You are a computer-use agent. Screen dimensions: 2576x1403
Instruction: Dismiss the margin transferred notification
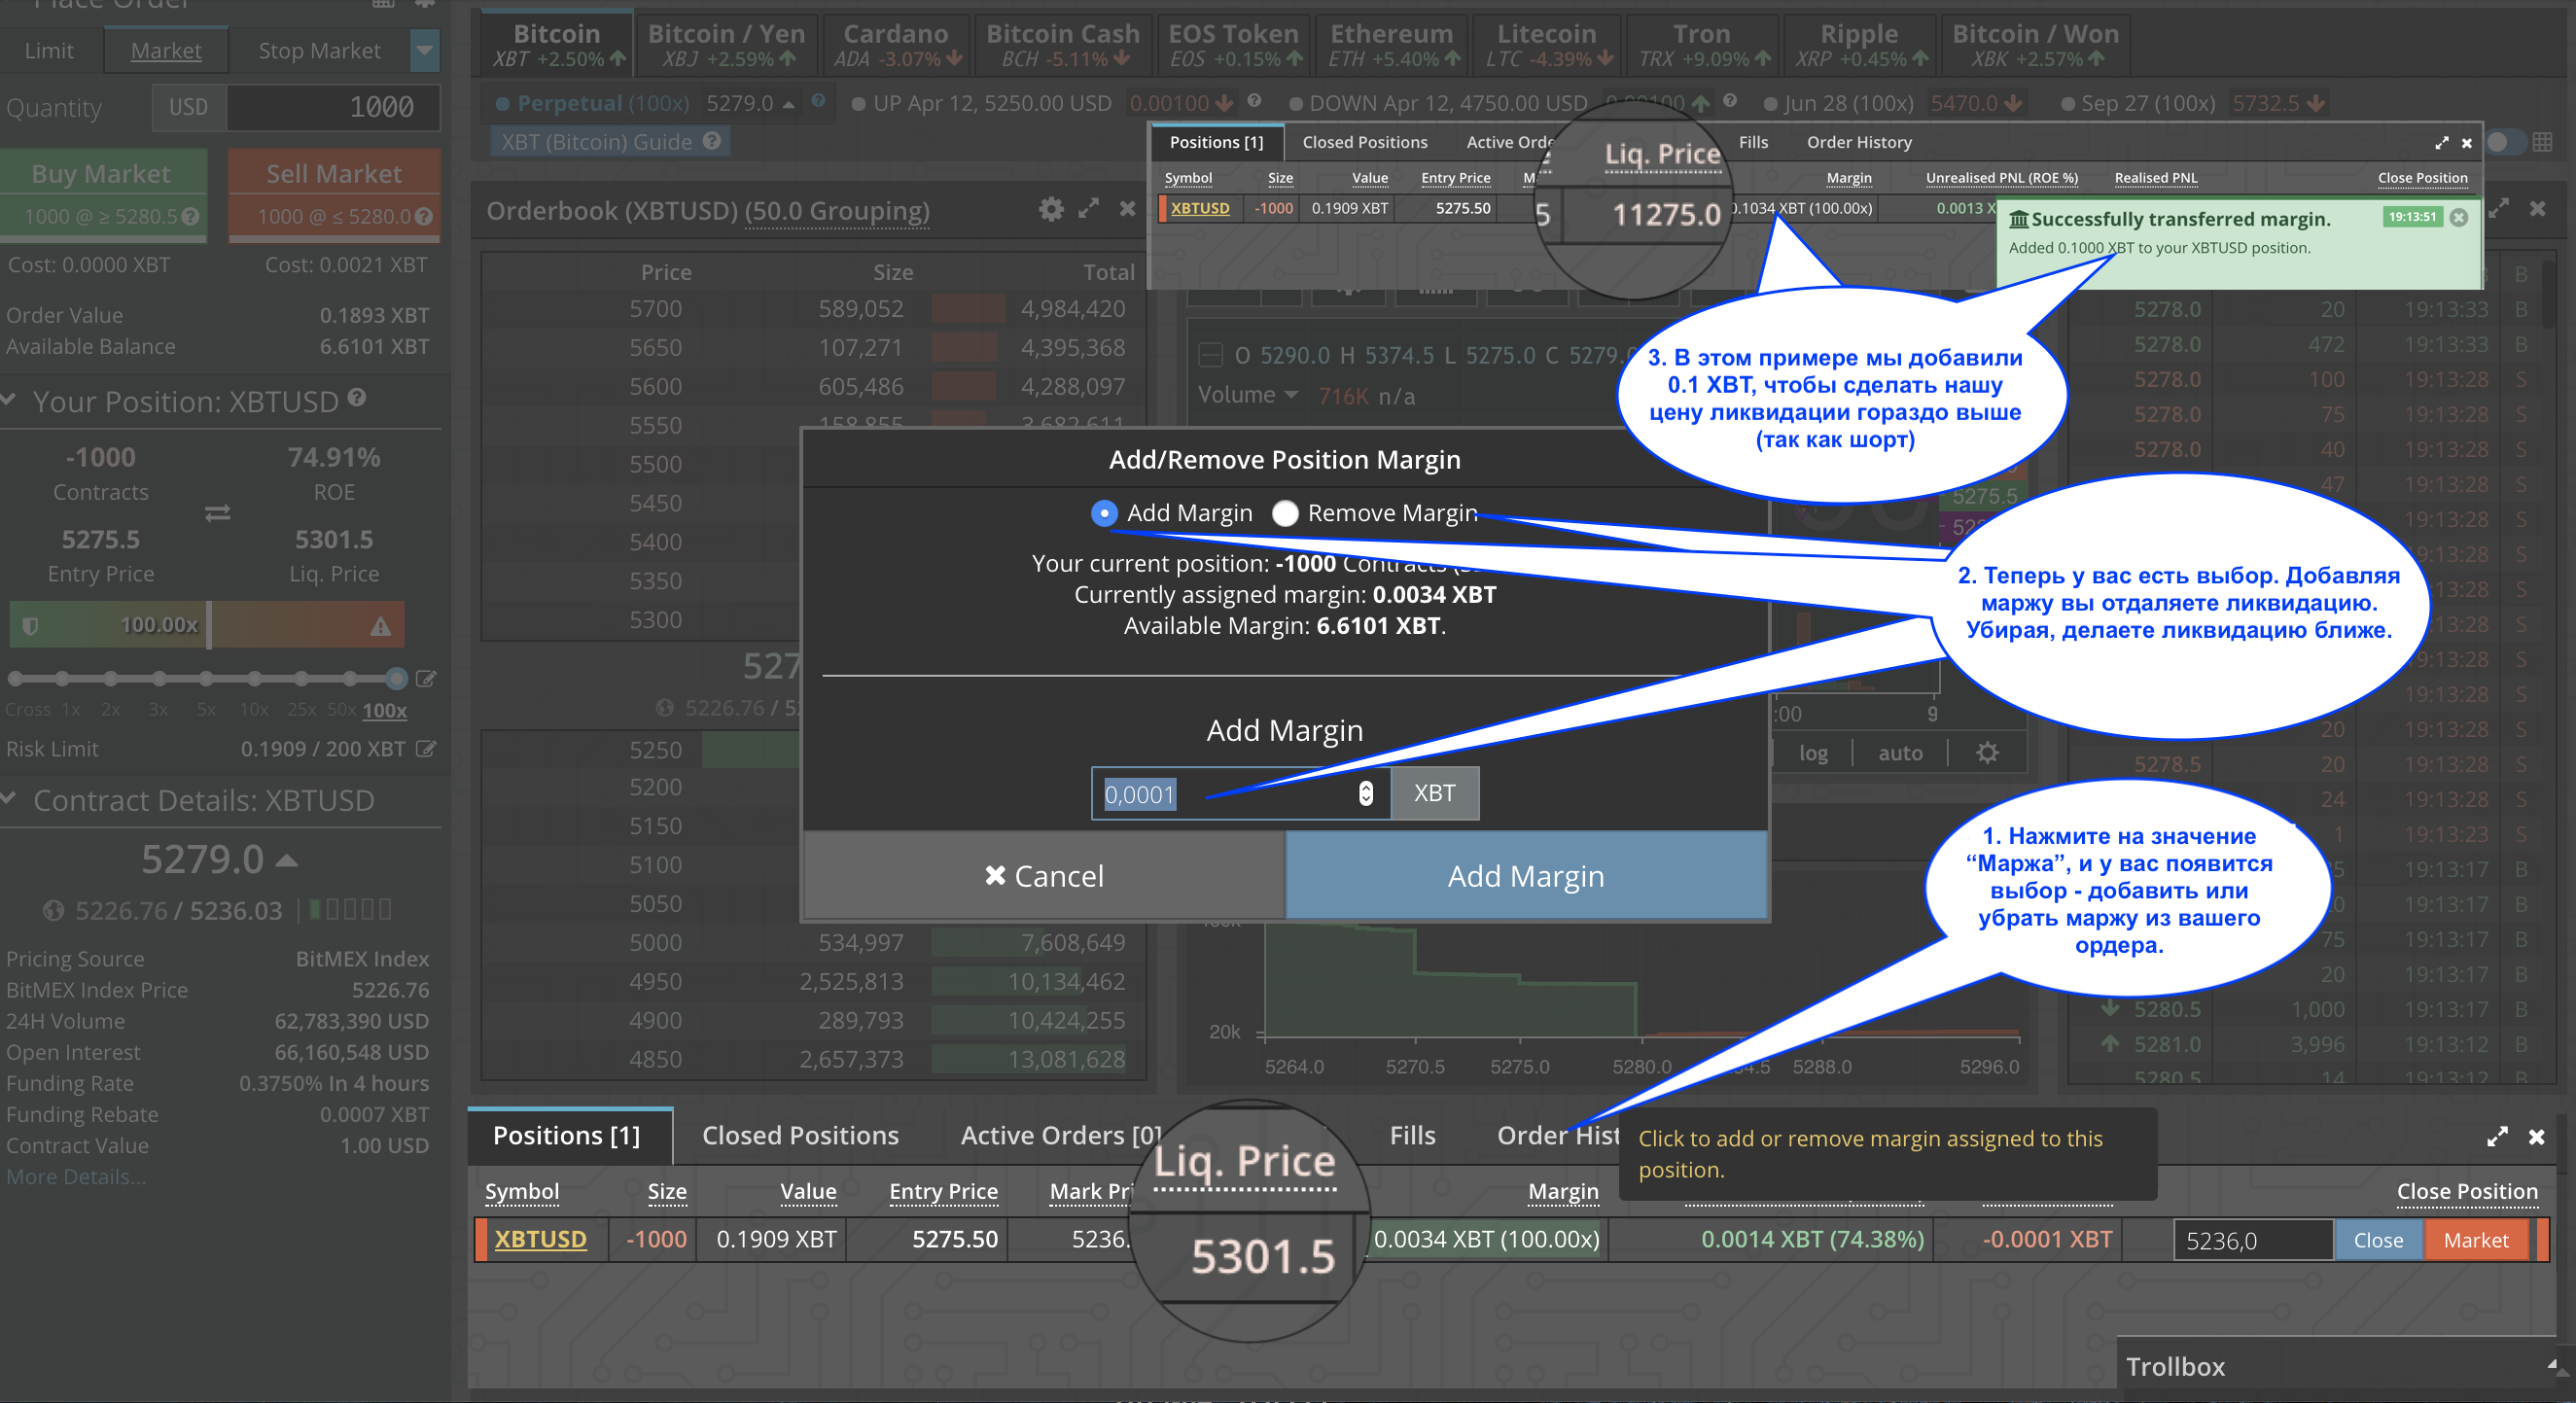point(2459,217)
